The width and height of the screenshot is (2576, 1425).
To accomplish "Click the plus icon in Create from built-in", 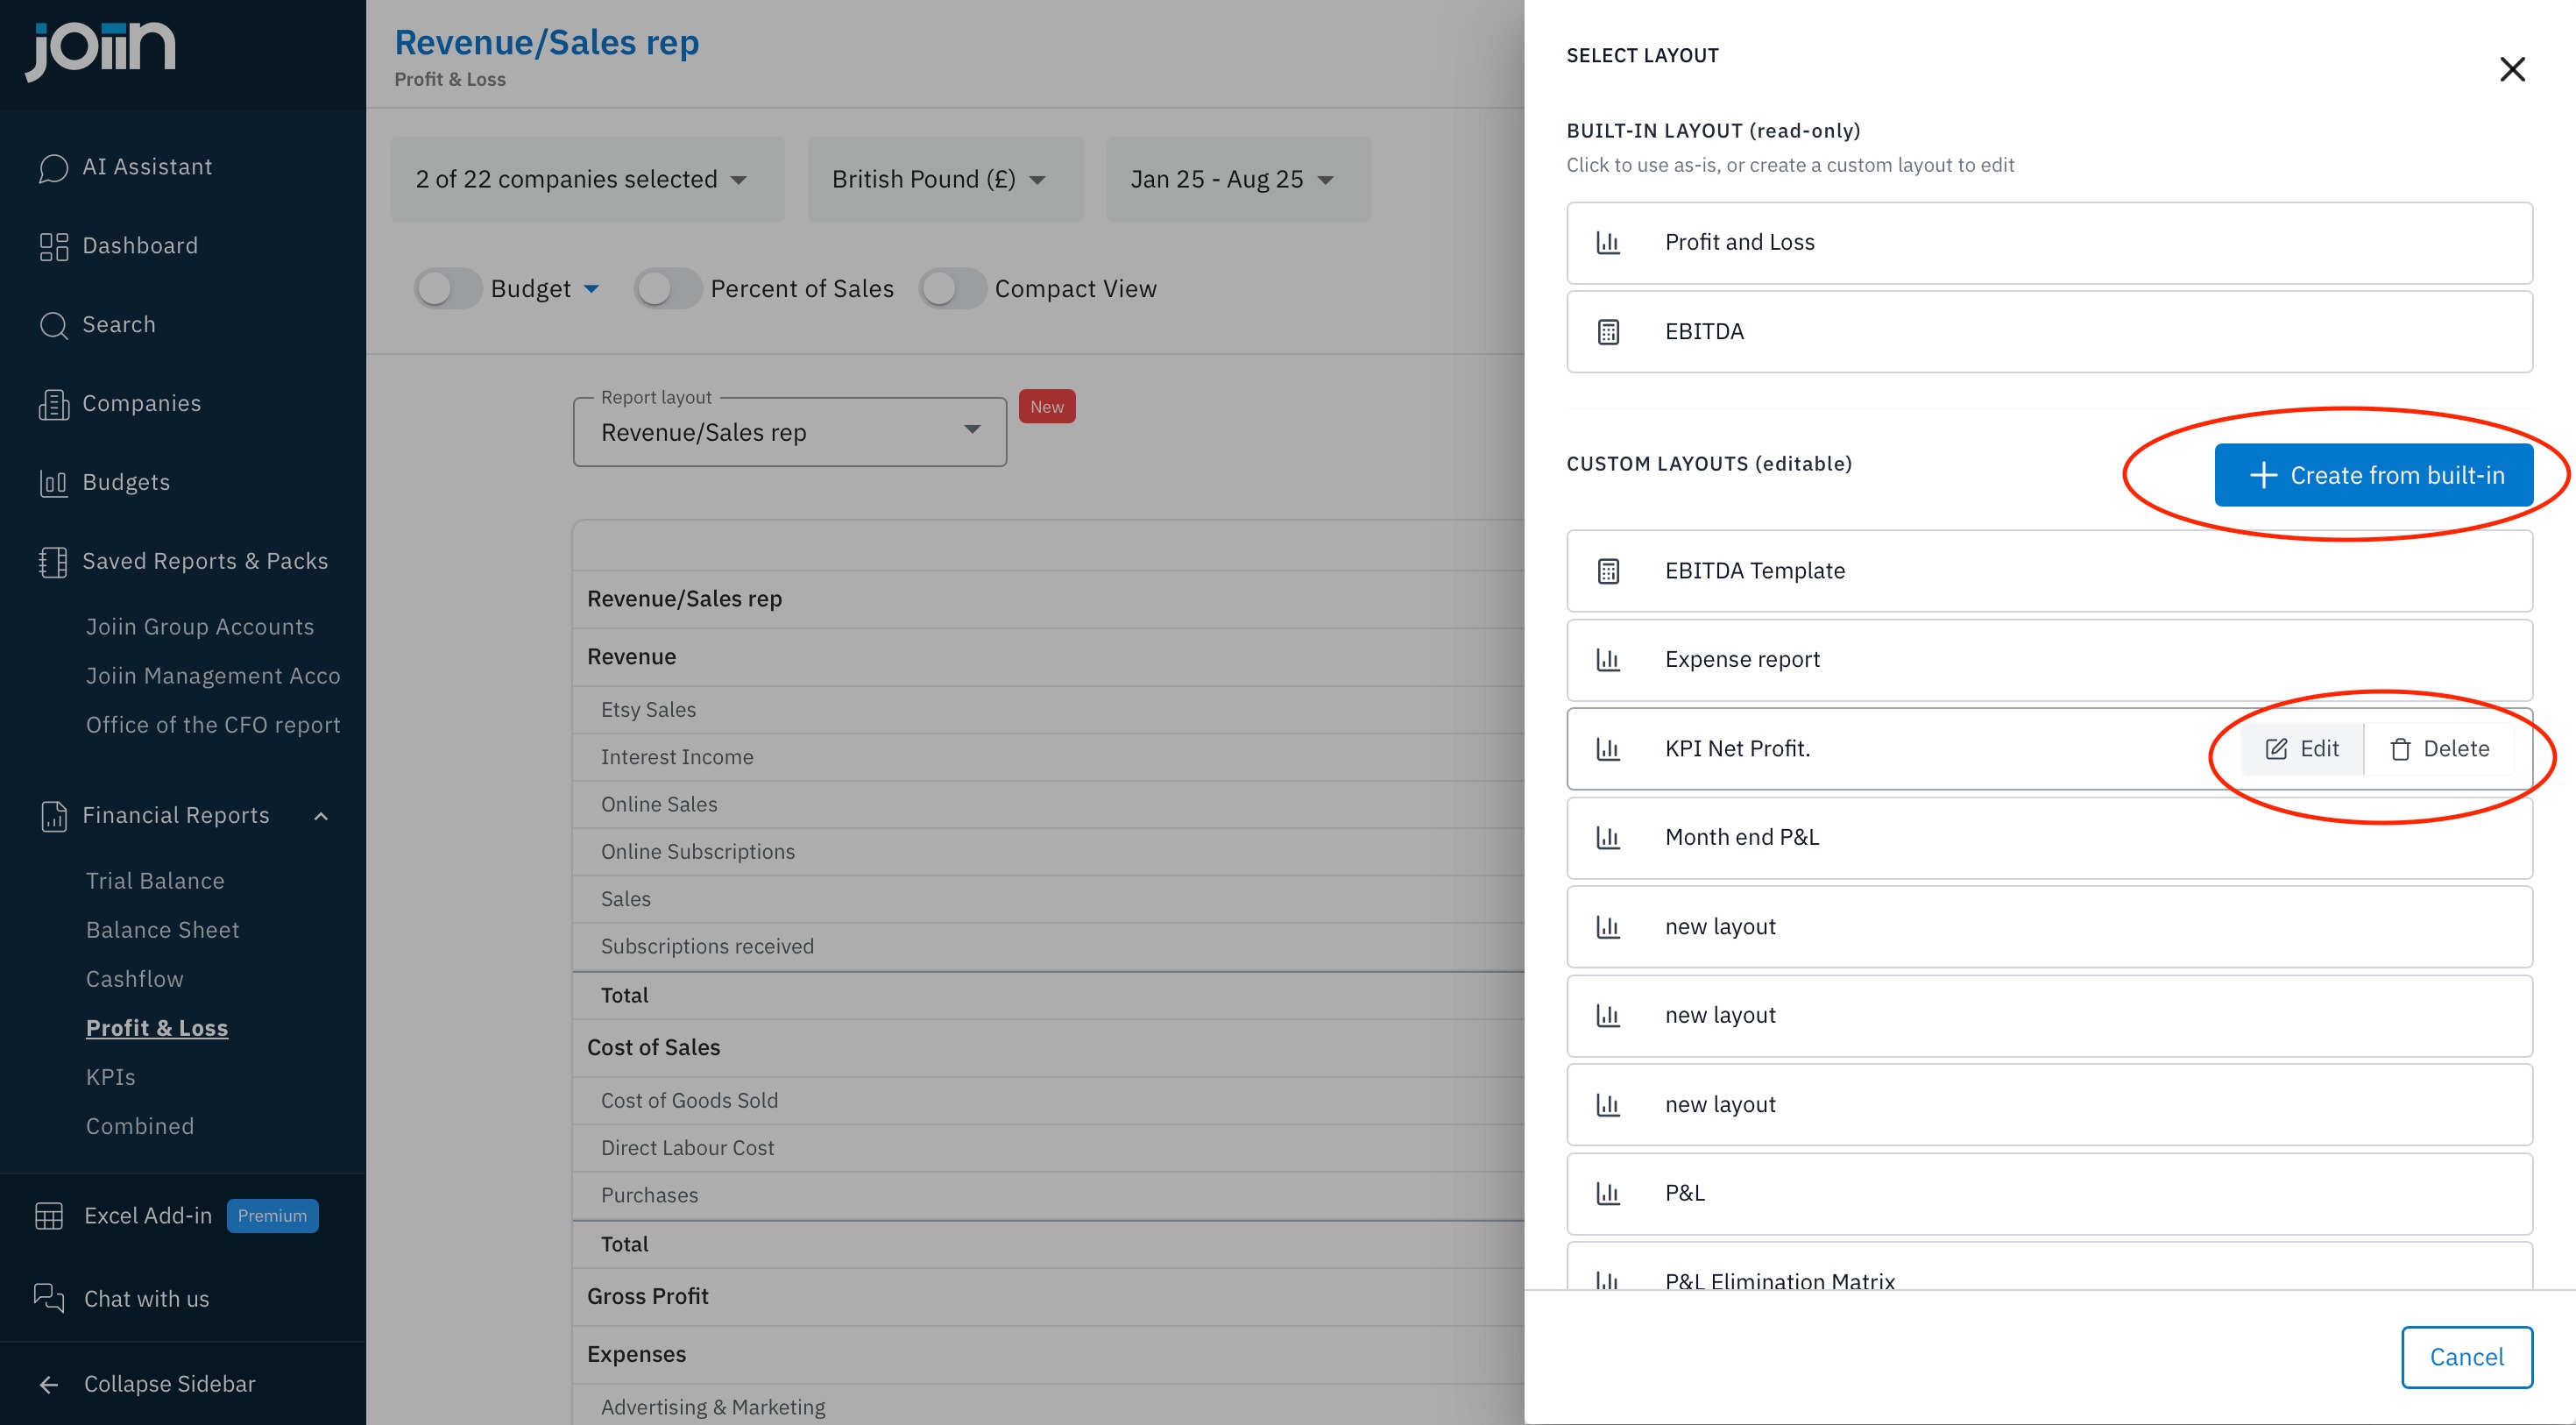I will pos(2263,475).
